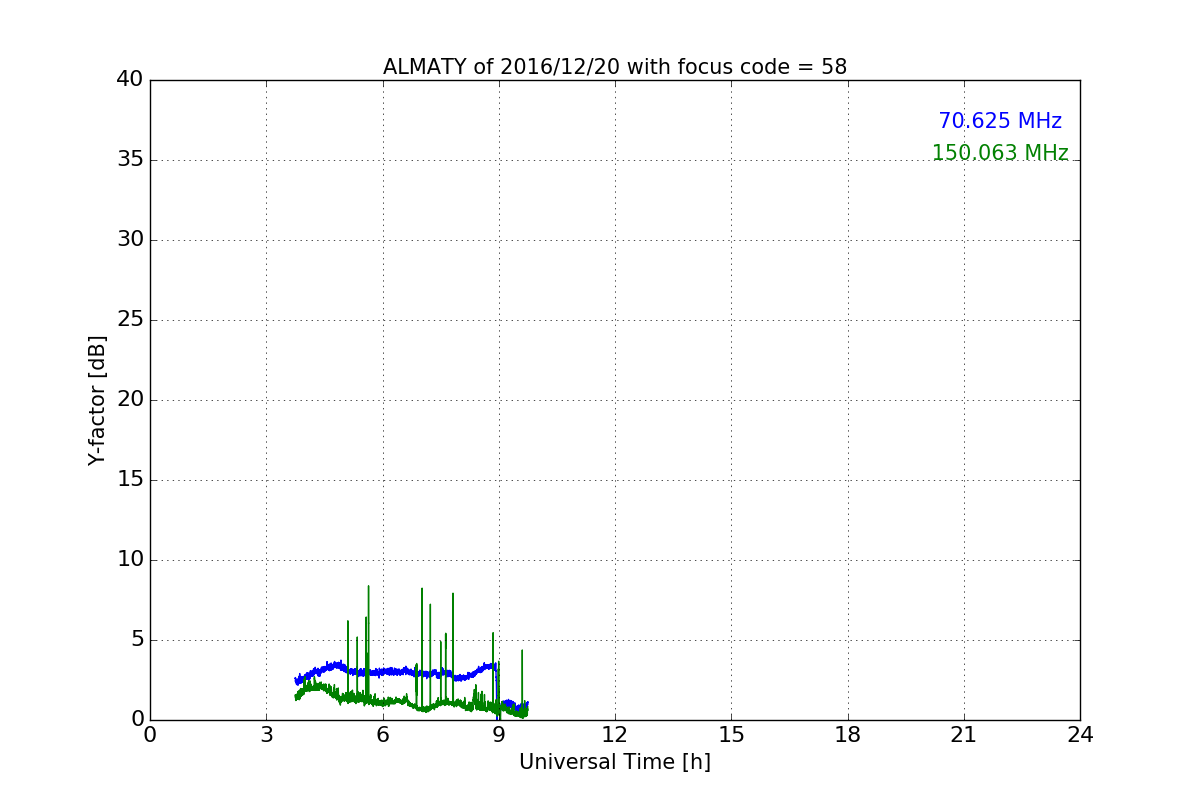
Task: Click the y-axis tick label '10'
Action: click(x=130, y=560)
